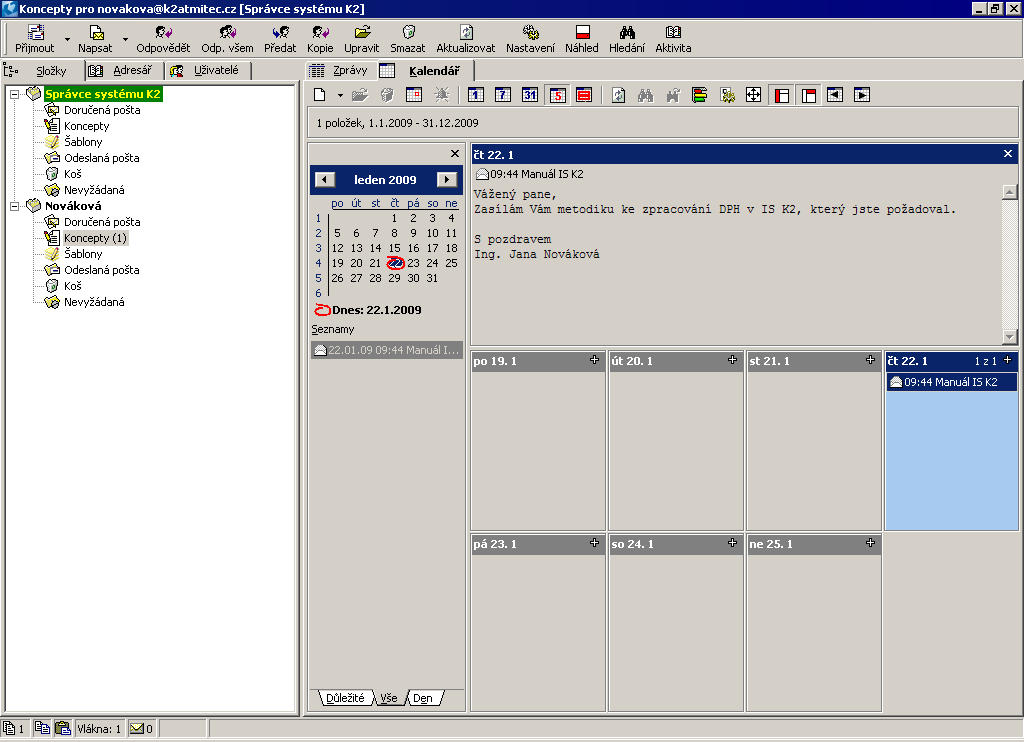The height and width of the screenshot is (742, 1024).
Task: Select the Vše bottom tab
Action: click(x=389, y=698)
